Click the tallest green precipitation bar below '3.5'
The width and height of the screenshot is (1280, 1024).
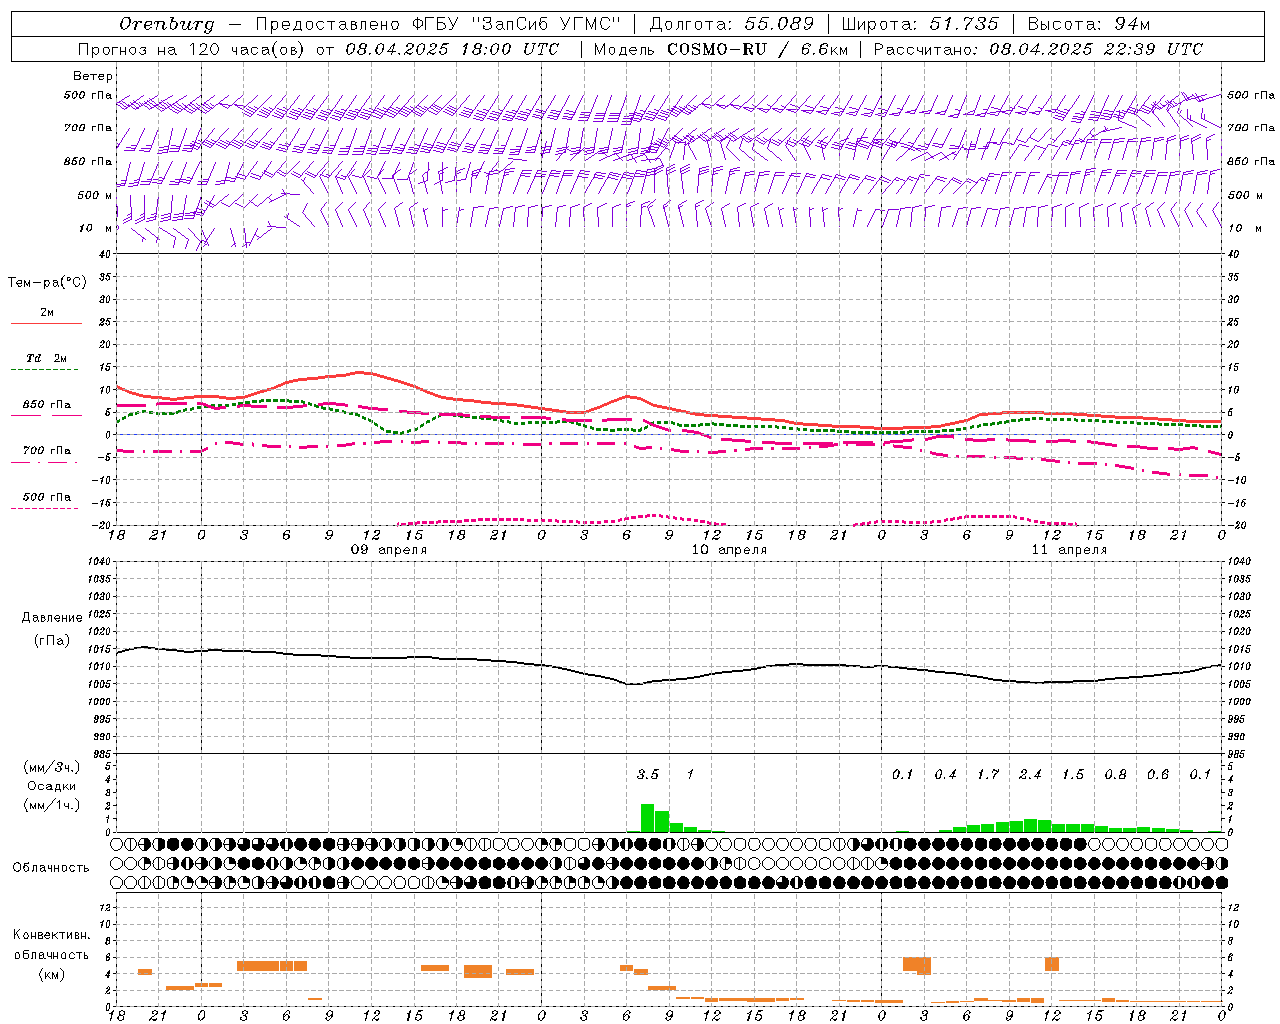pos(648,818)
